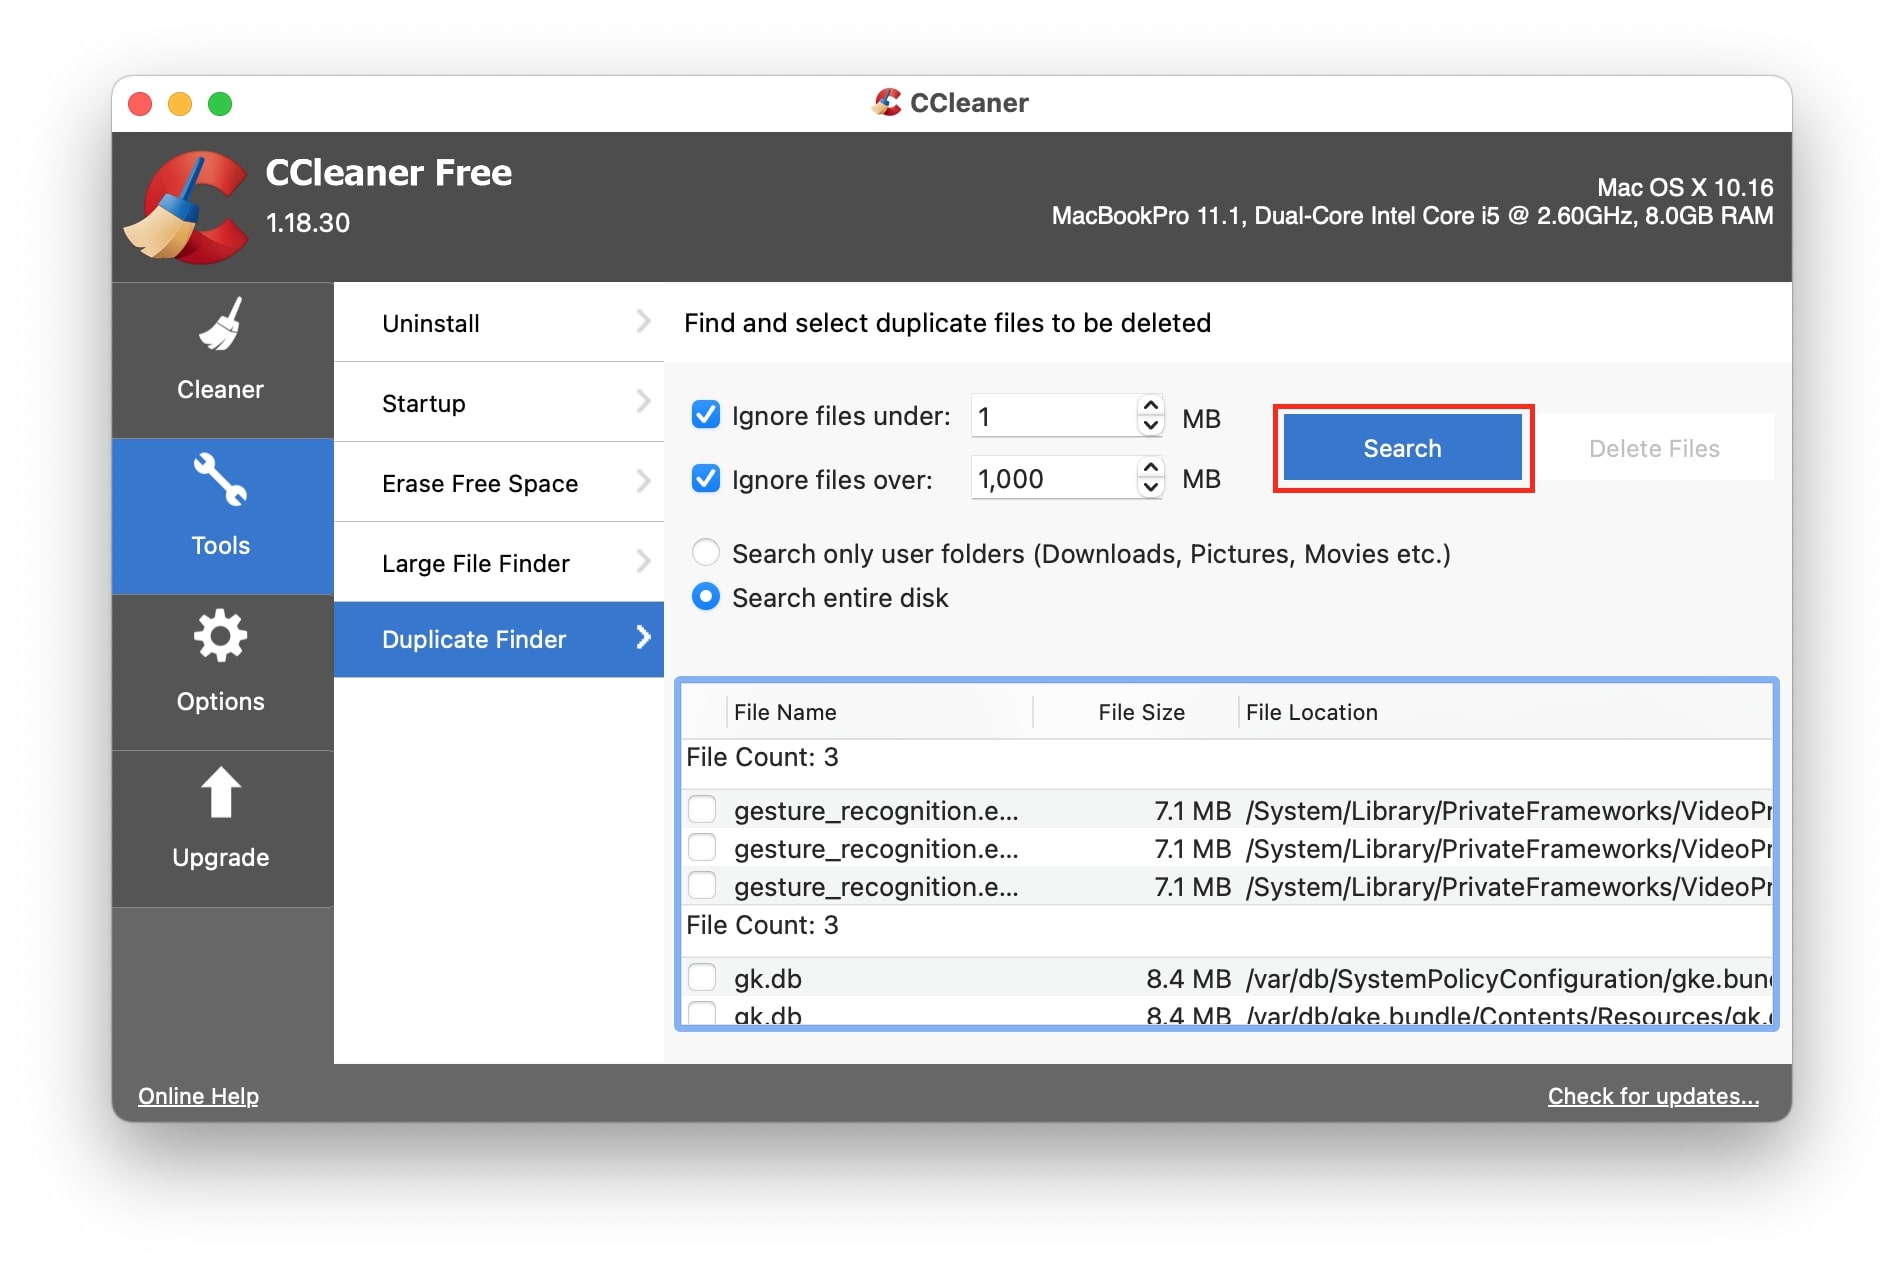Check the third gesture_recognition file checkbox

click(x=703, y=885)
